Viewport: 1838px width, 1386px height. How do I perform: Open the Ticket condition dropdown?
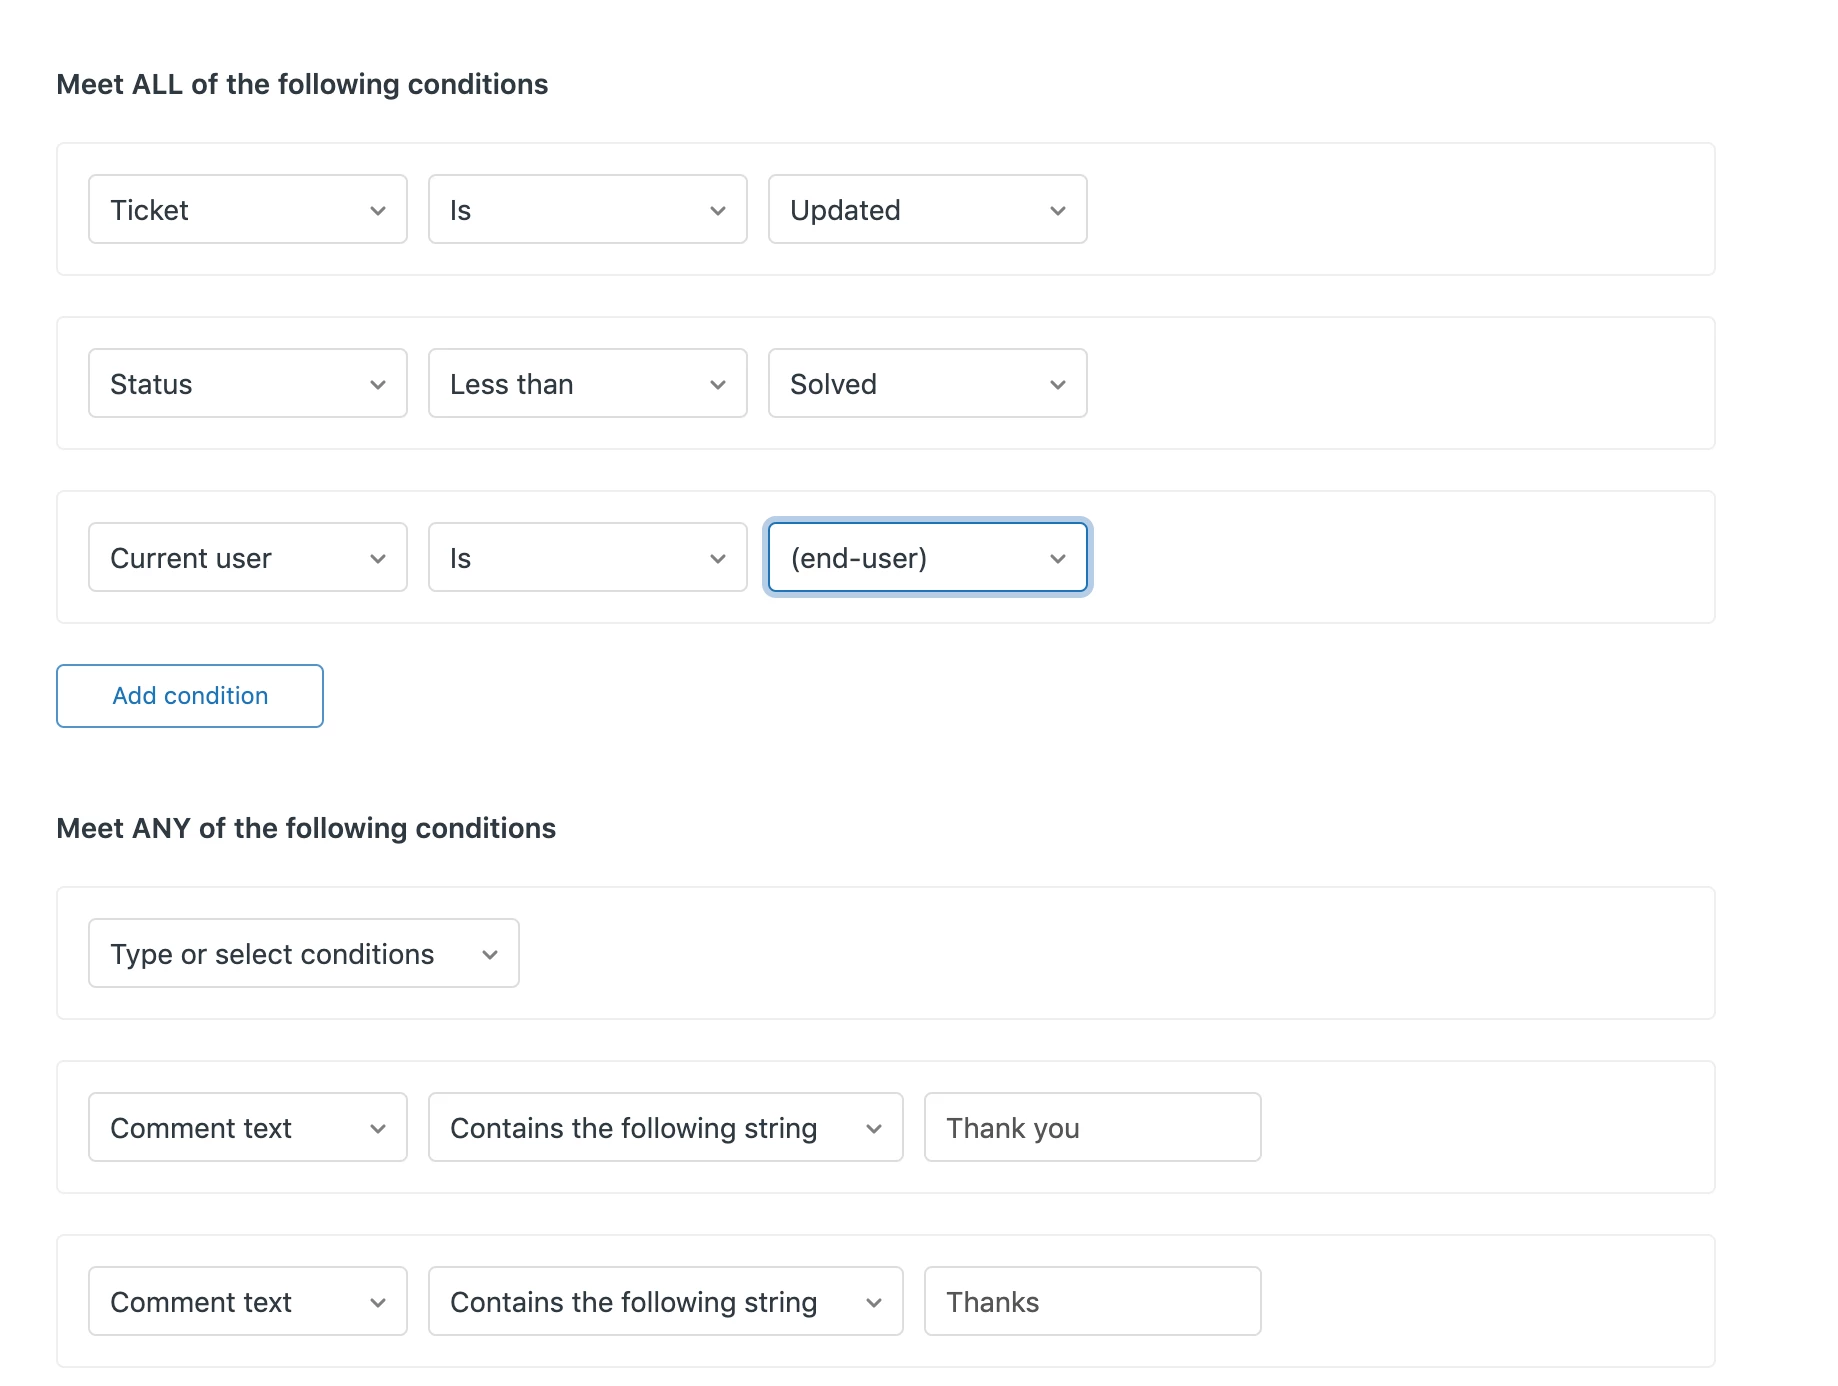(x=247, y=210)
